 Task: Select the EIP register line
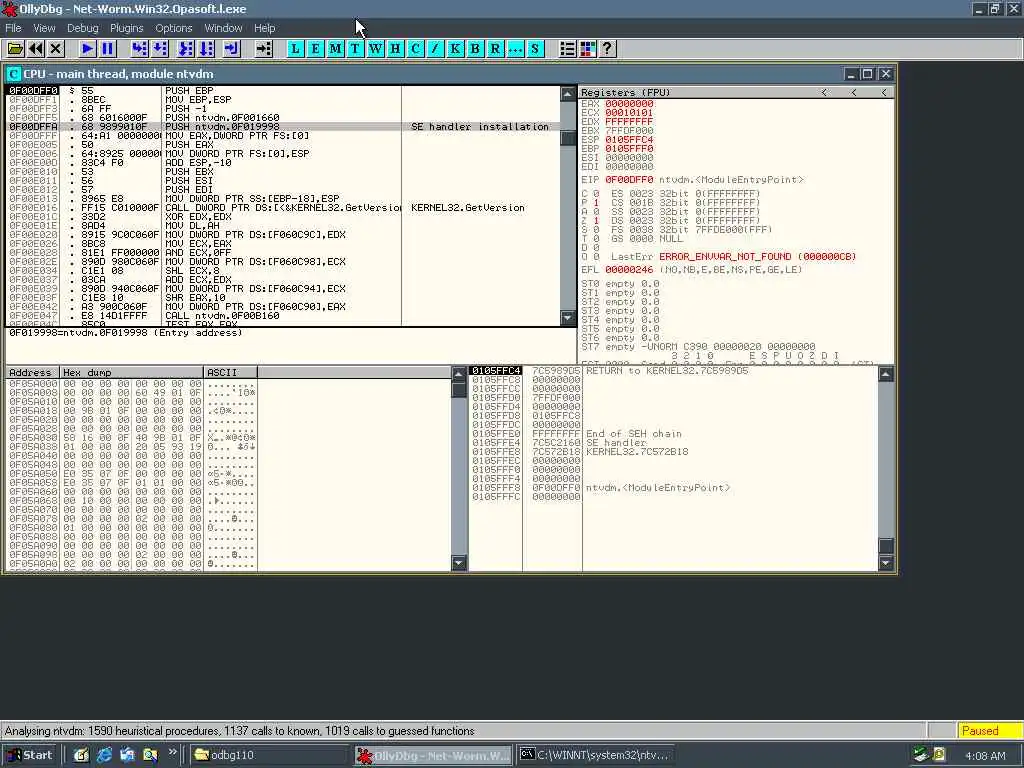point(692,180)
